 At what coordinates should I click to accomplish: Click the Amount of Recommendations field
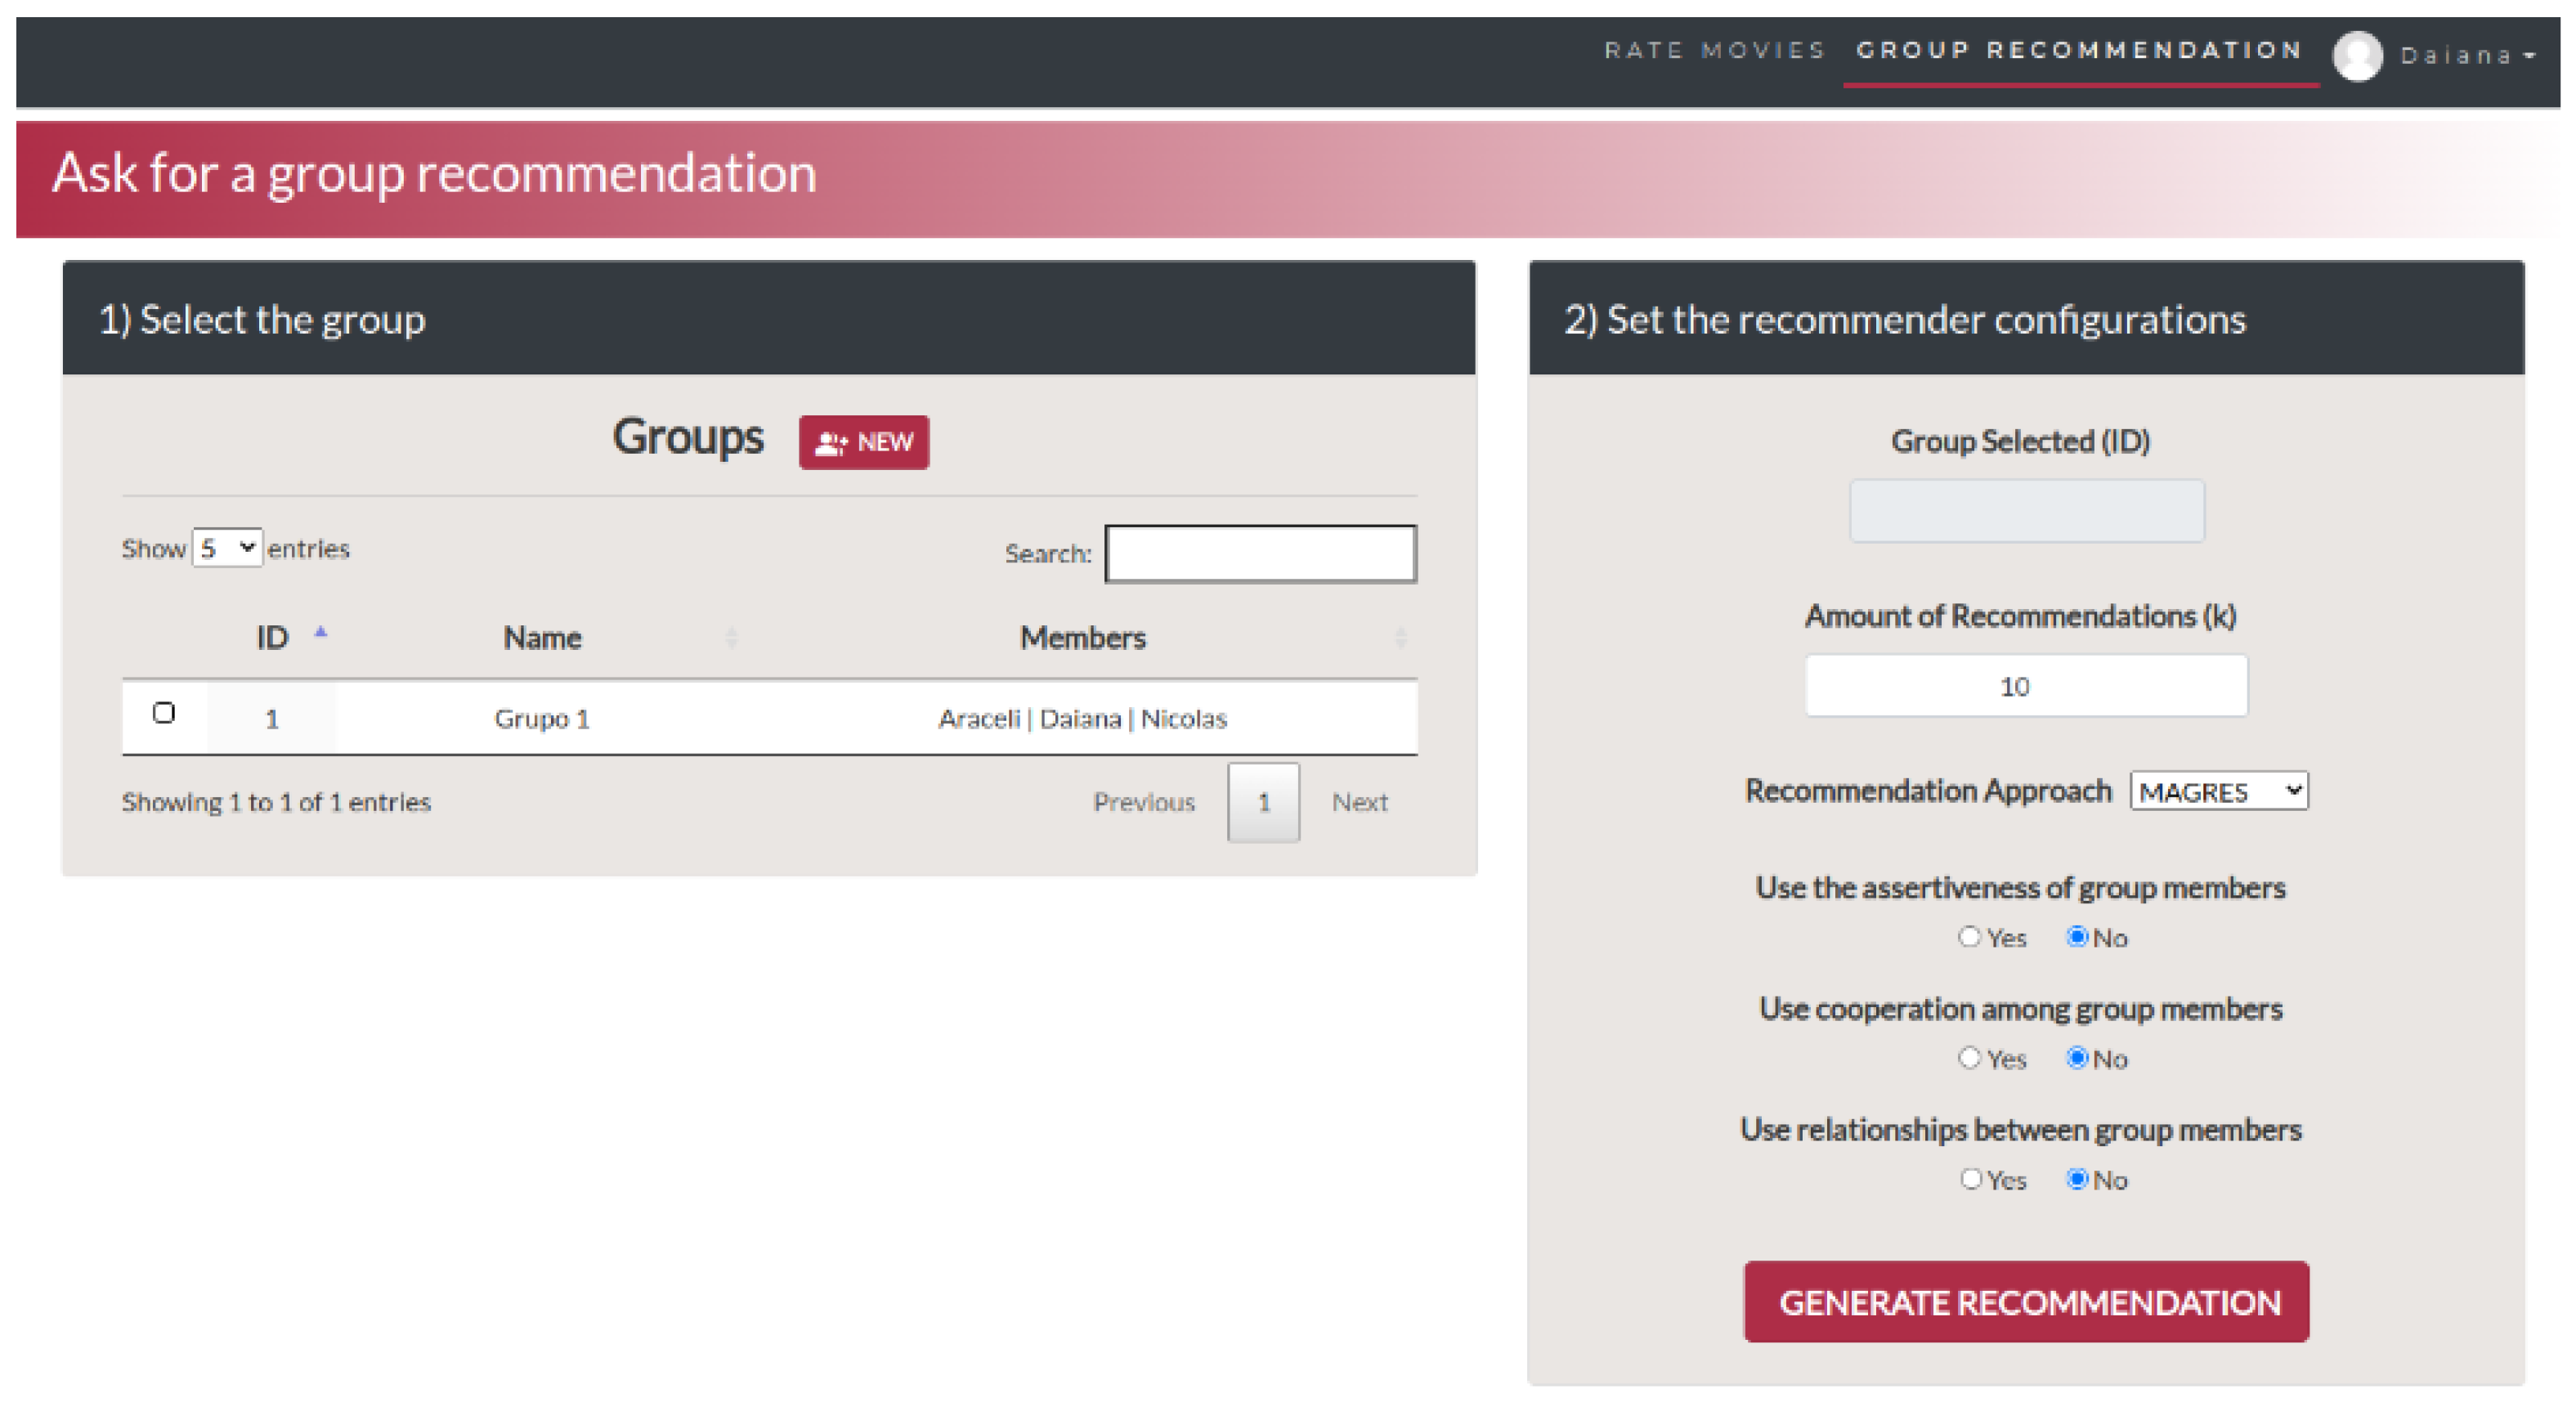tap(2025, 686)
